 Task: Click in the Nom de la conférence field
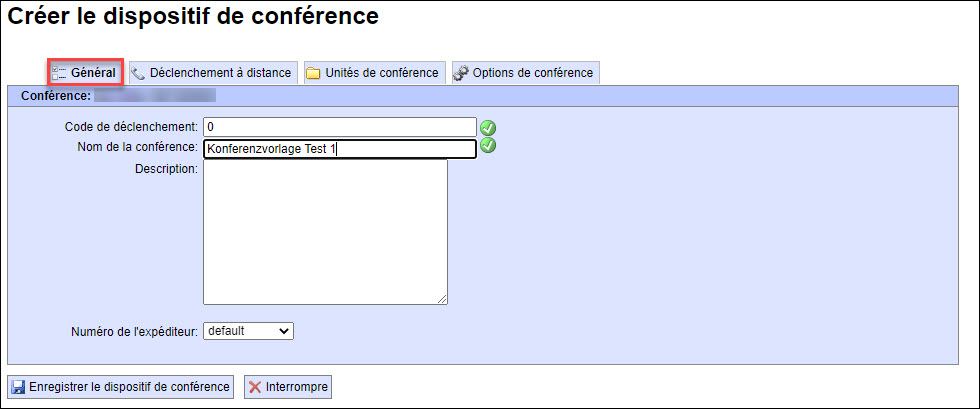coord(340,149)
